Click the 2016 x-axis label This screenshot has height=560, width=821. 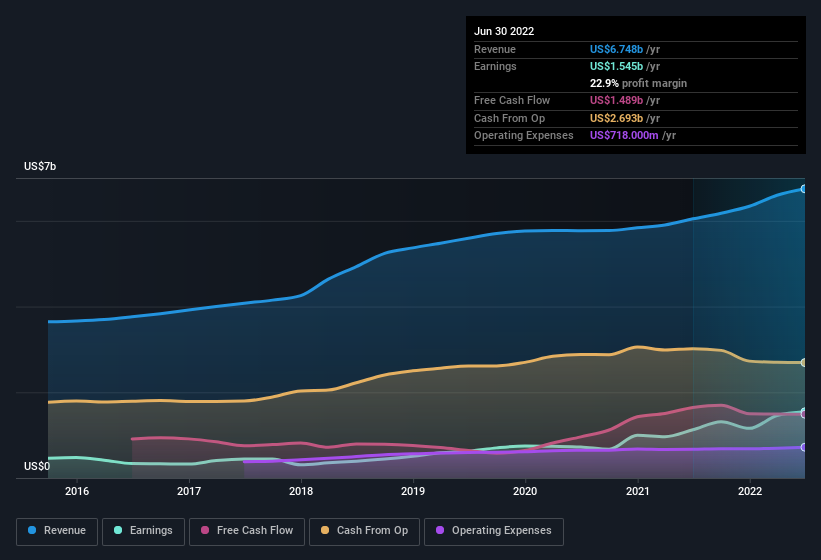click(x=77, y=491)
